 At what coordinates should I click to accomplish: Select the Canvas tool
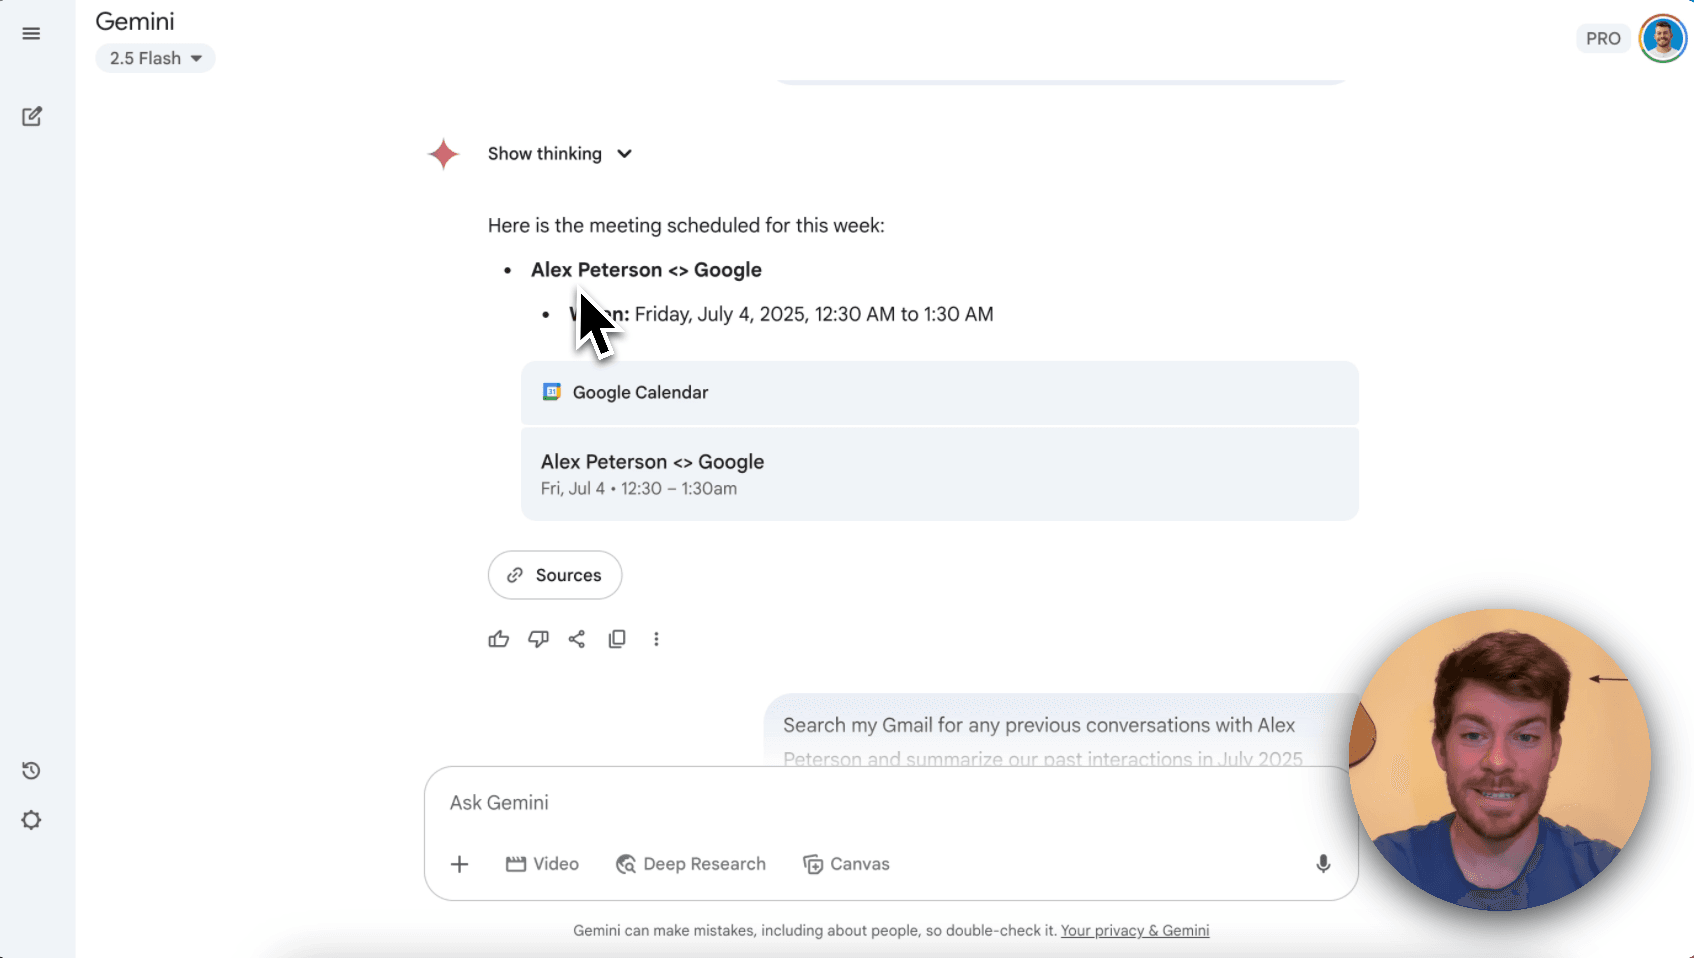(x=846, y=864)
